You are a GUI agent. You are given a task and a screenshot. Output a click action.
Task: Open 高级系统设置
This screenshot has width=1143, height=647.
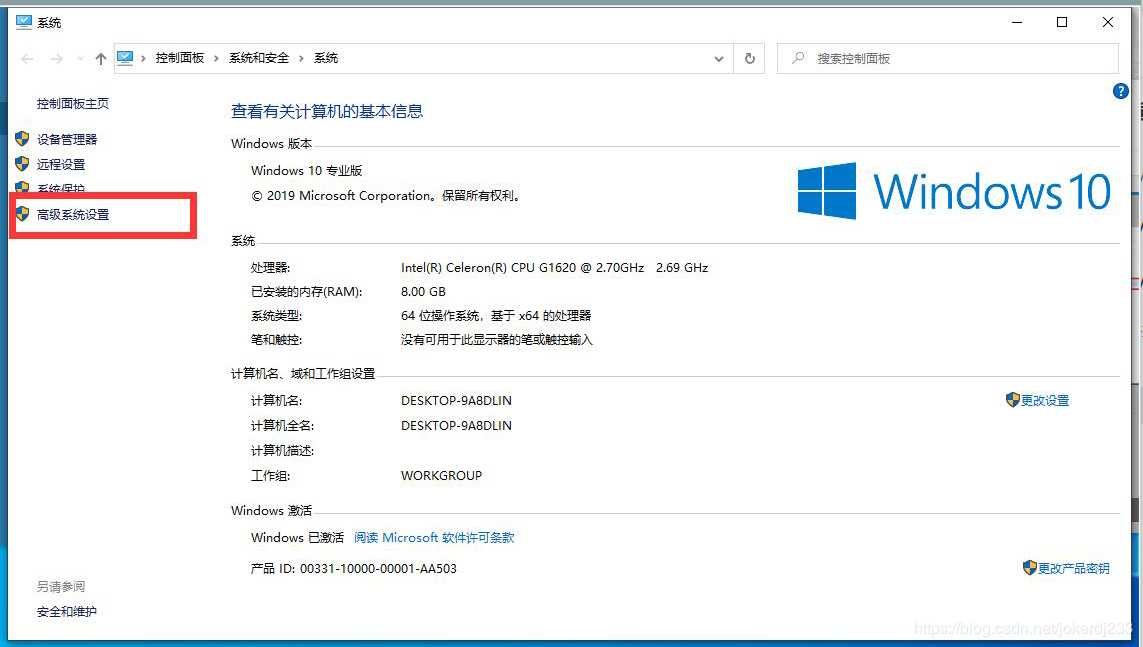tap(73, 215)
